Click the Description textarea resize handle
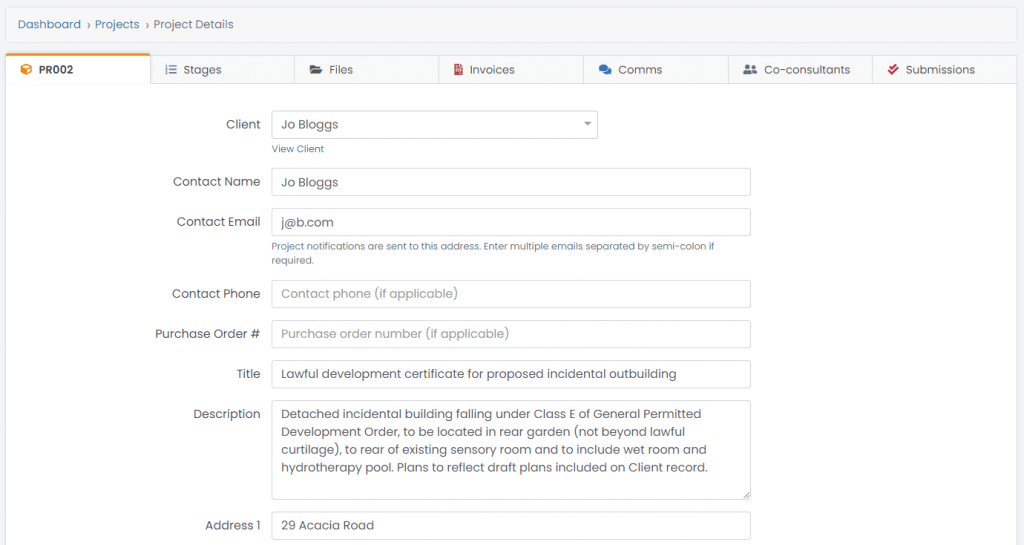The height and width of the screenshot is (545, 1024). 746,495
